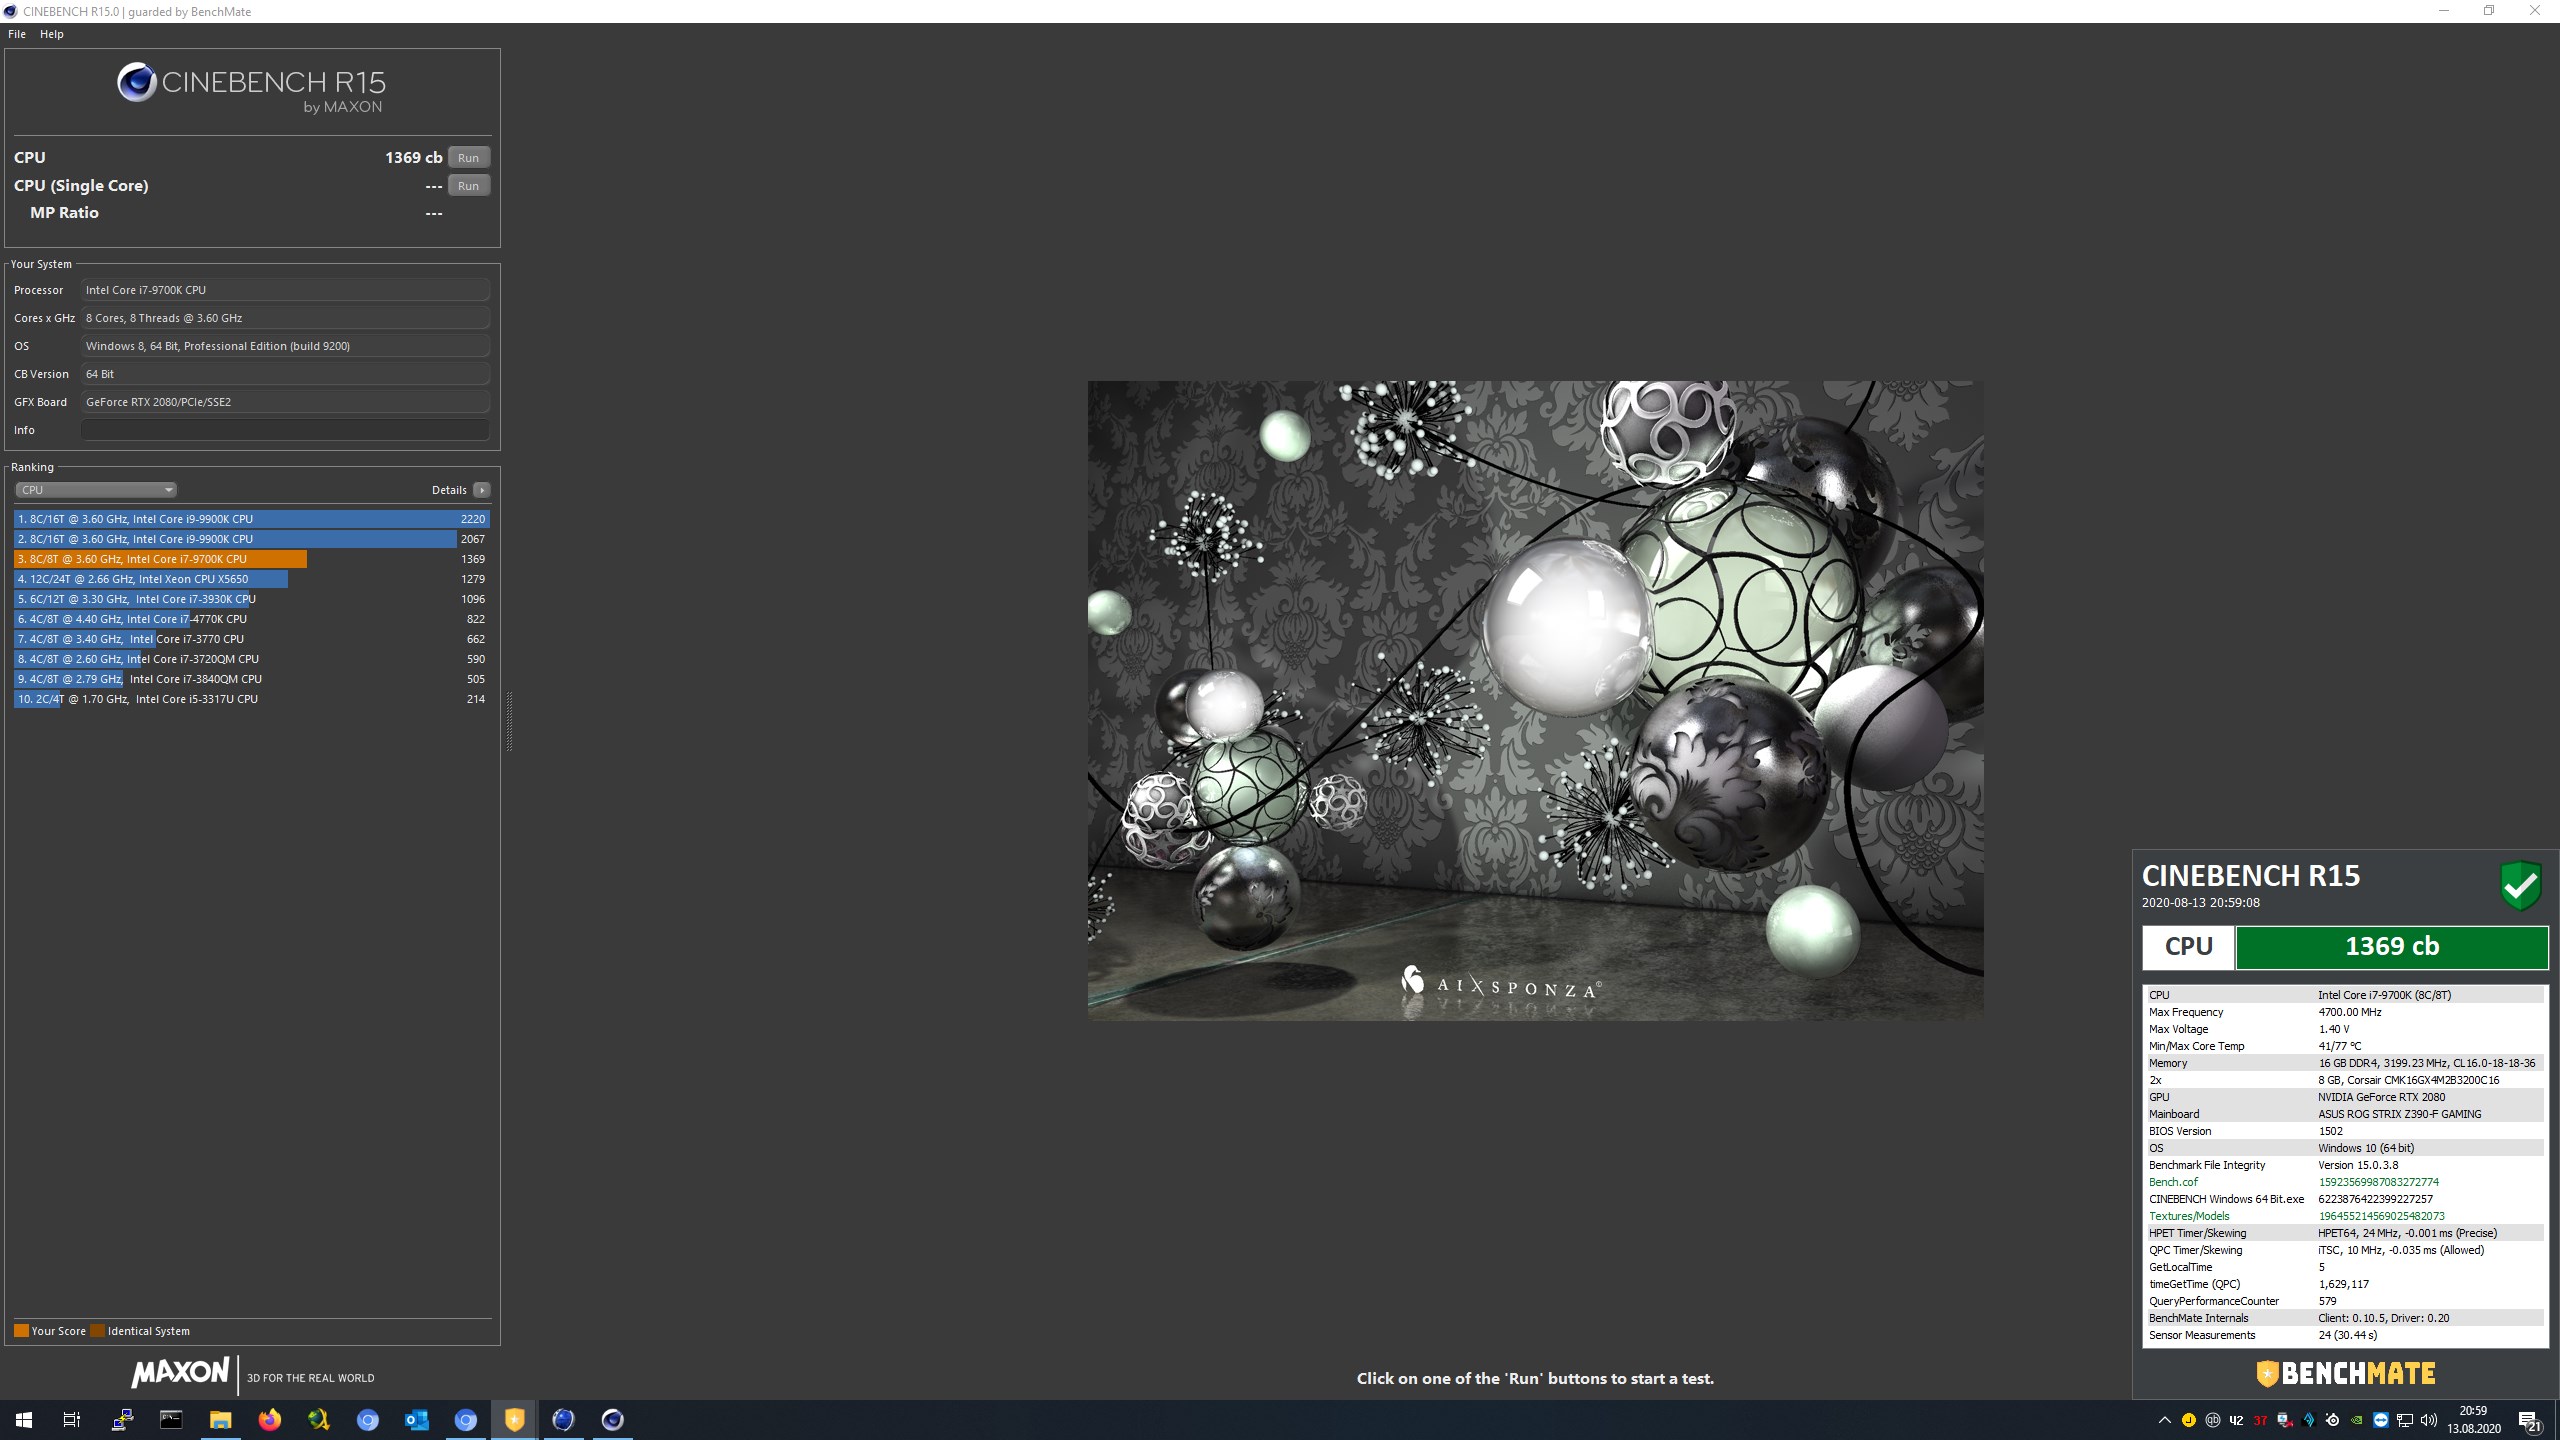Viewport: 2560px width, 1440px height.
Task: Click the Info input field
Action: 285,430
